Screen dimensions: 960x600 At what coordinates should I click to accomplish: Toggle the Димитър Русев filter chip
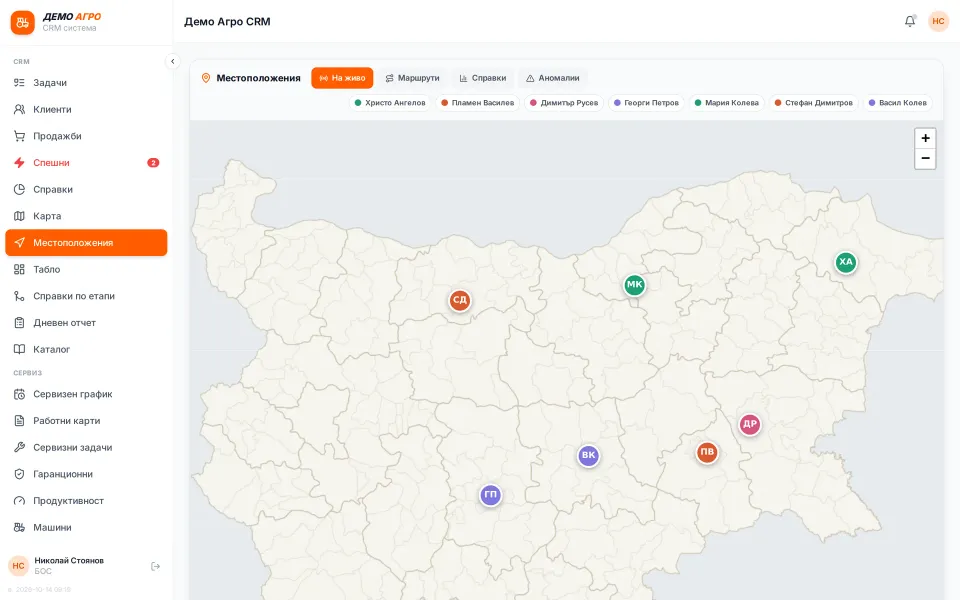coord(564,103)
